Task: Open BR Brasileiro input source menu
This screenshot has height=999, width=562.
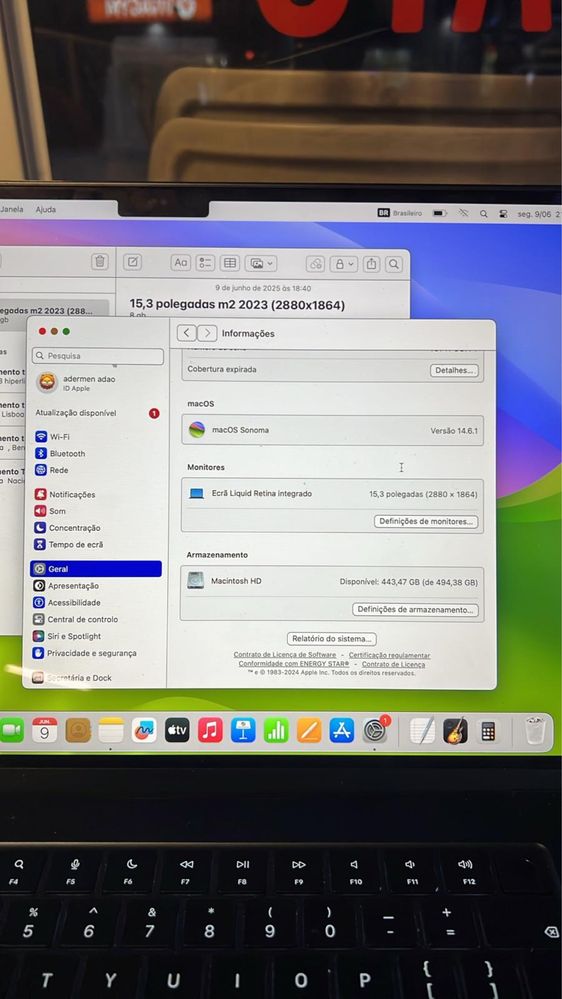Action: coord(400,213)
